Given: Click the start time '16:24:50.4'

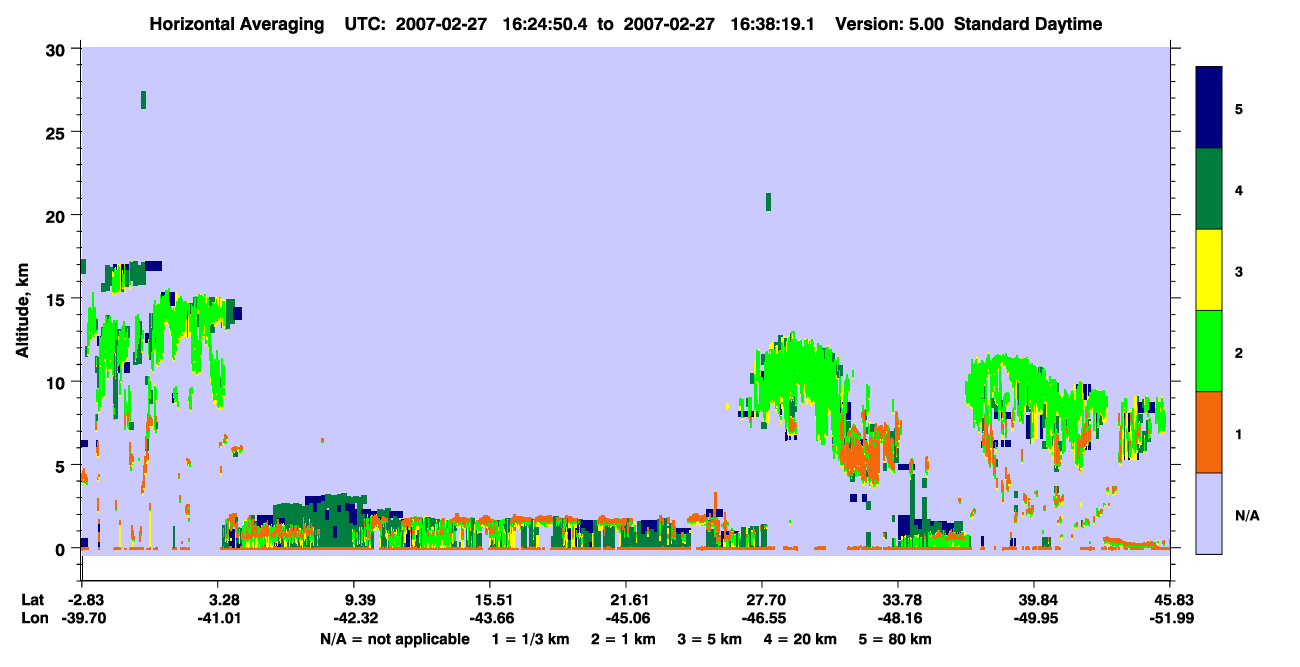Looking at the screenshot, I should pos(546,24).
